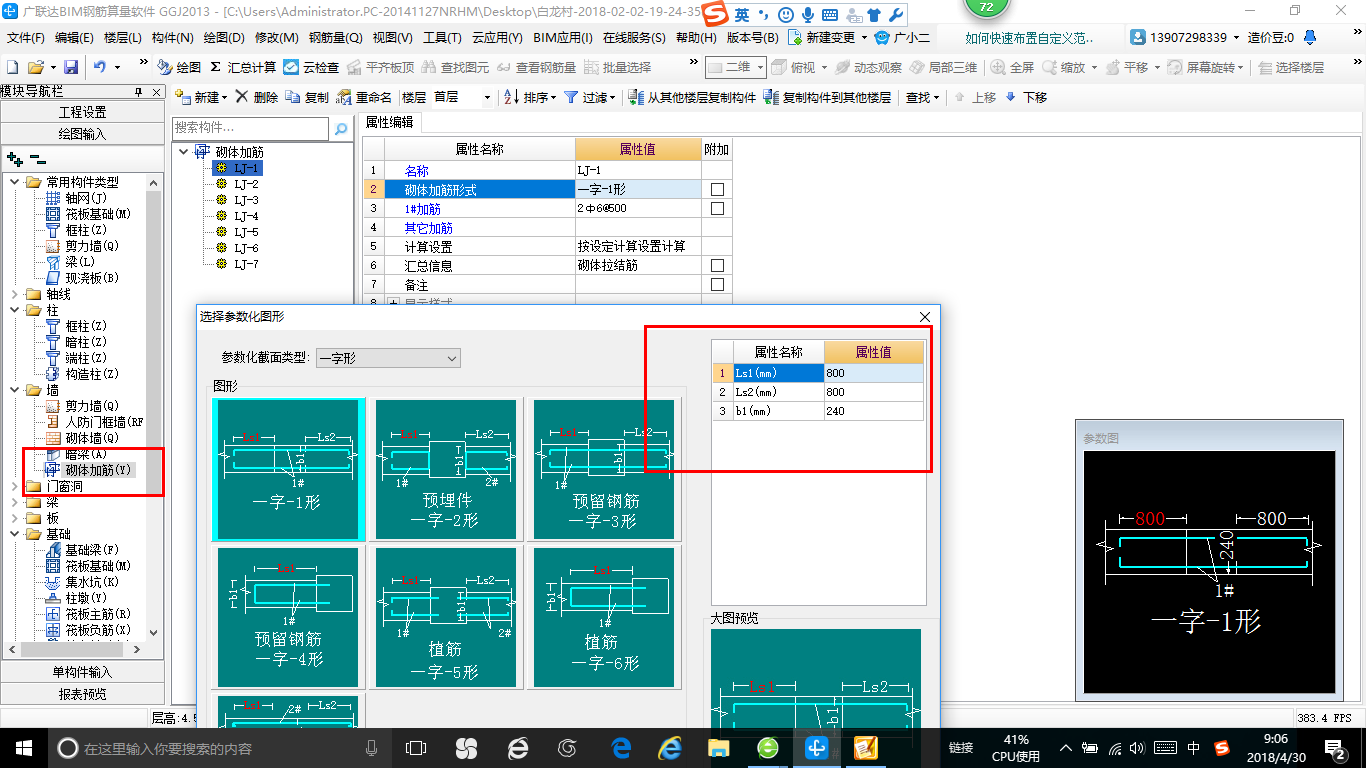
Task: Click the search magnifier next to 搜索构件
Action: pyautogui.click(x=341, y=128)
